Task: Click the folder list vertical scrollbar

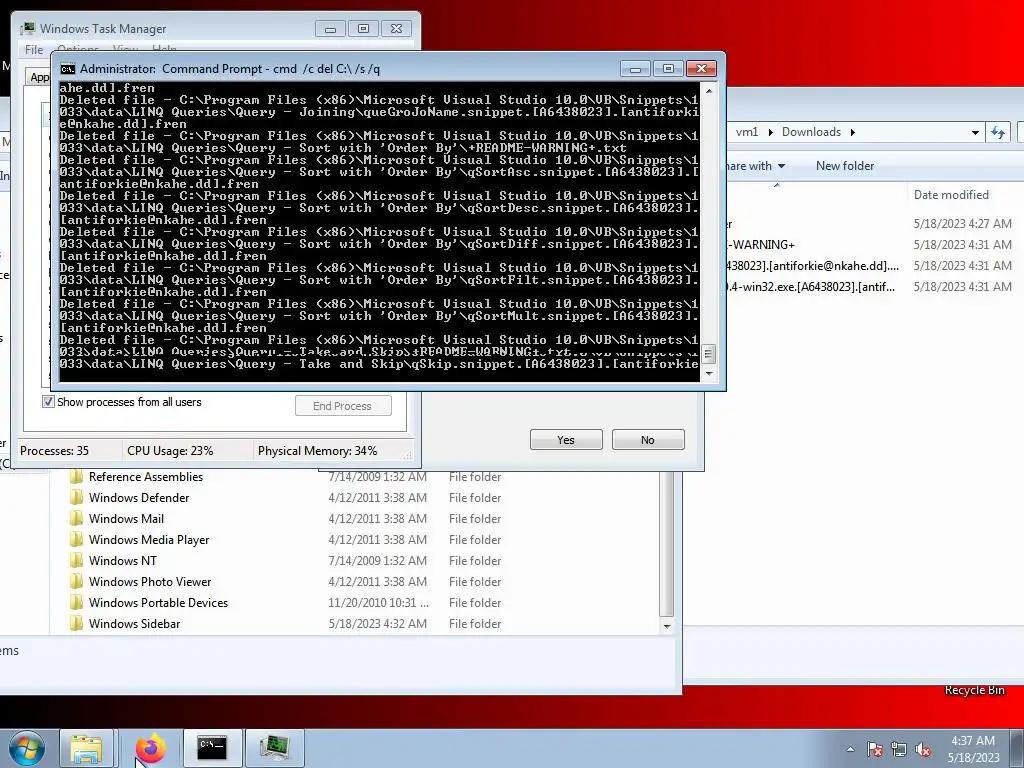Action: 667,543
